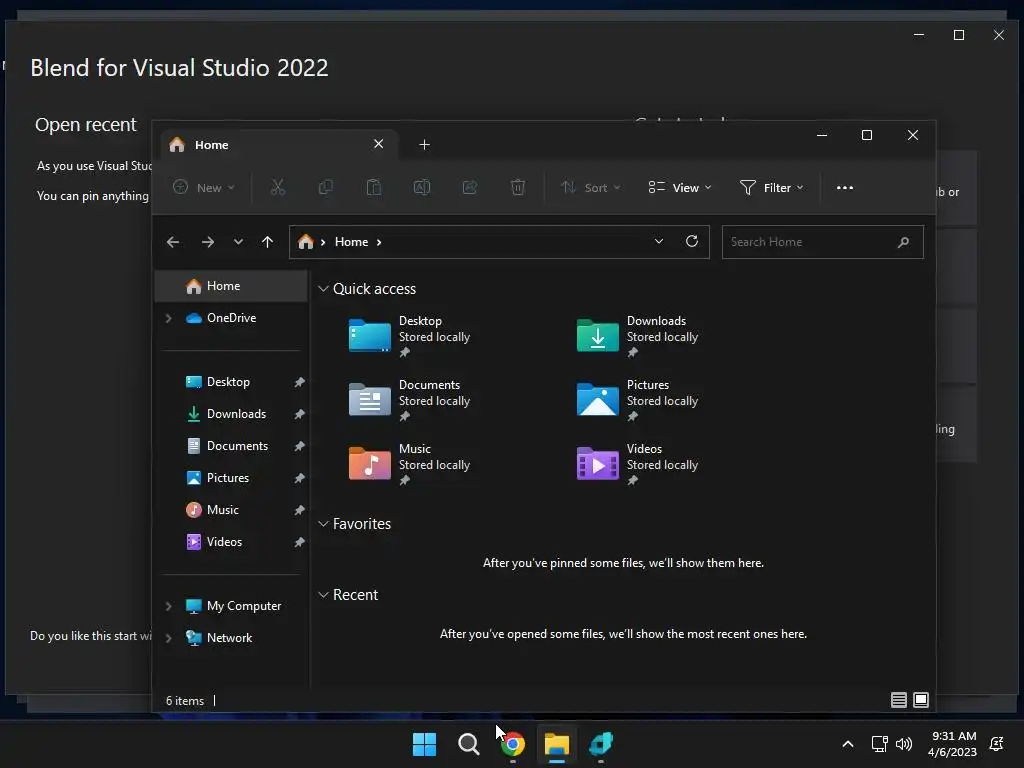Add a new File Explorer tab
Image resolution: width=1024 pixels, height=768 pixels.
(x=424, y=144)
